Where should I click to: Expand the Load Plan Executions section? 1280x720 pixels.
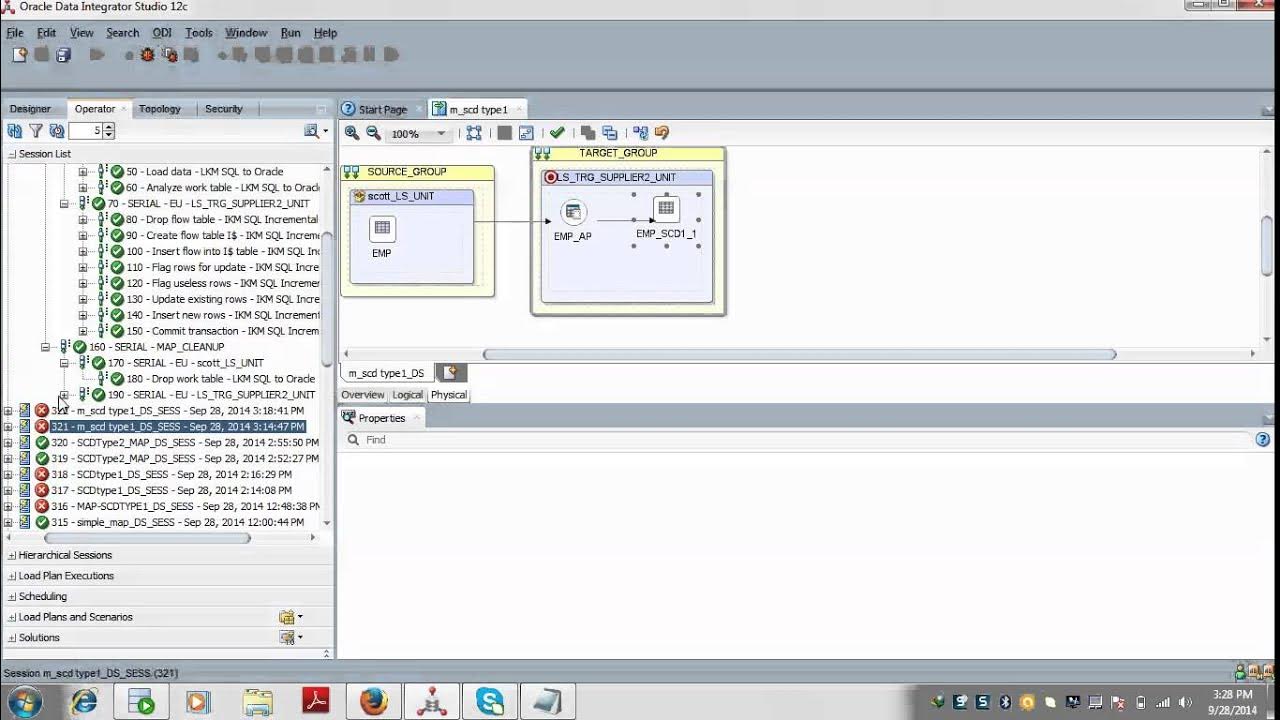pos(12,576)
